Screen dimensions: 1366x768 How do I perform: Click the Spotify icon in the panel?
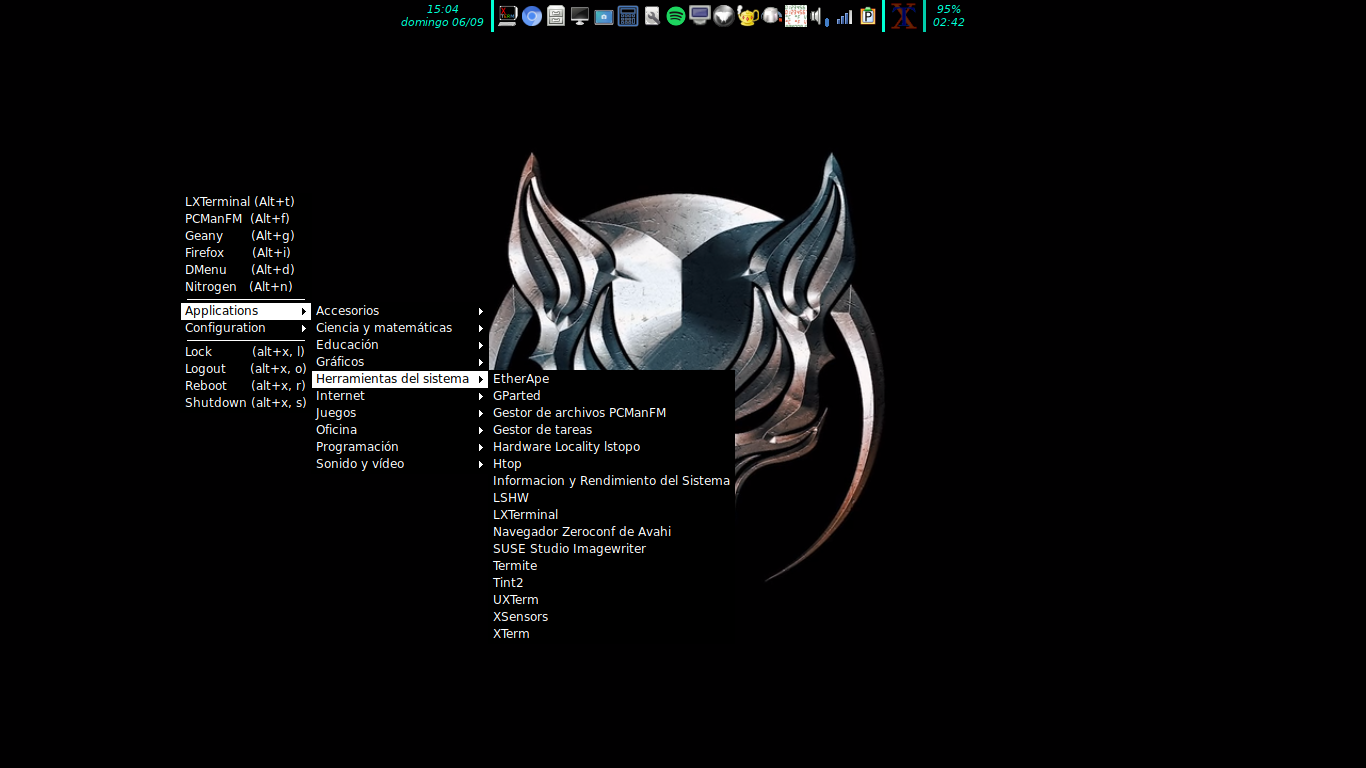coord(676,16)
